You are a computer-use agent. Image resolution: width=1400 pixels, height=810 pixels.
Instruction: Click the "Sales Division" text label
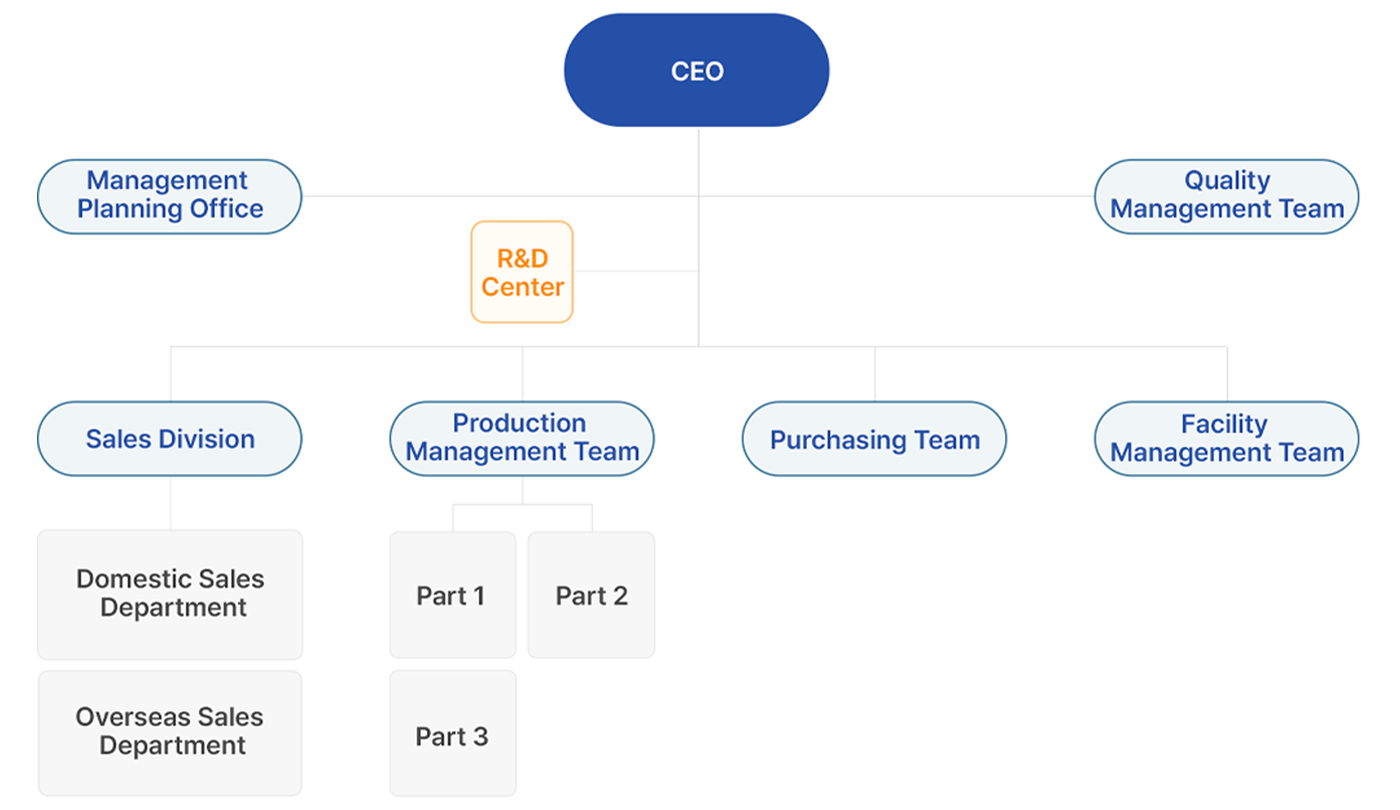tap(170, 439)
